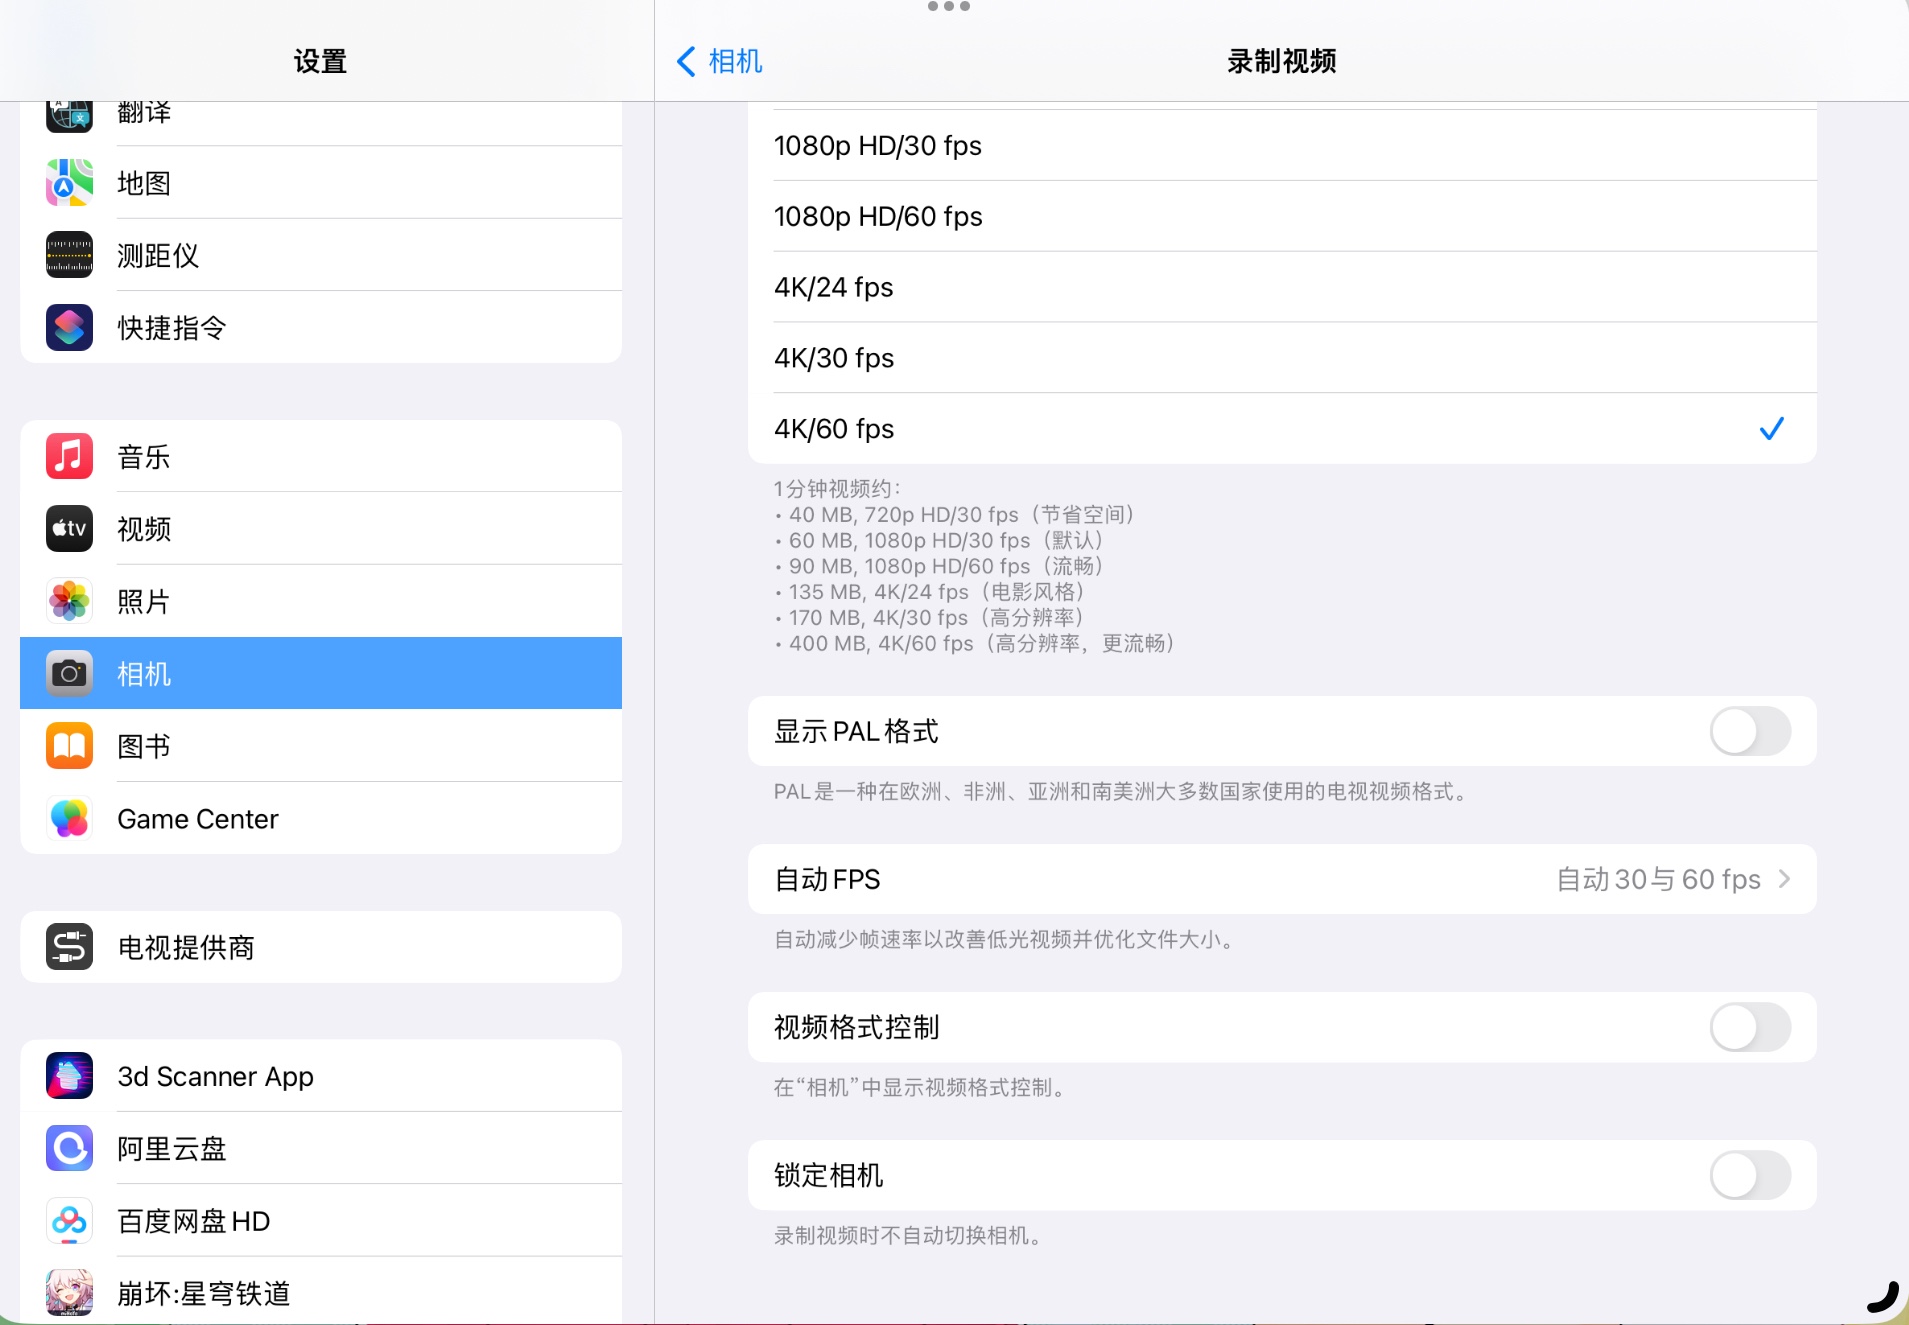Turn on 视频格式控制 toggle
Viewport: 1909px width, 1325px height.
[1749, 1028]
